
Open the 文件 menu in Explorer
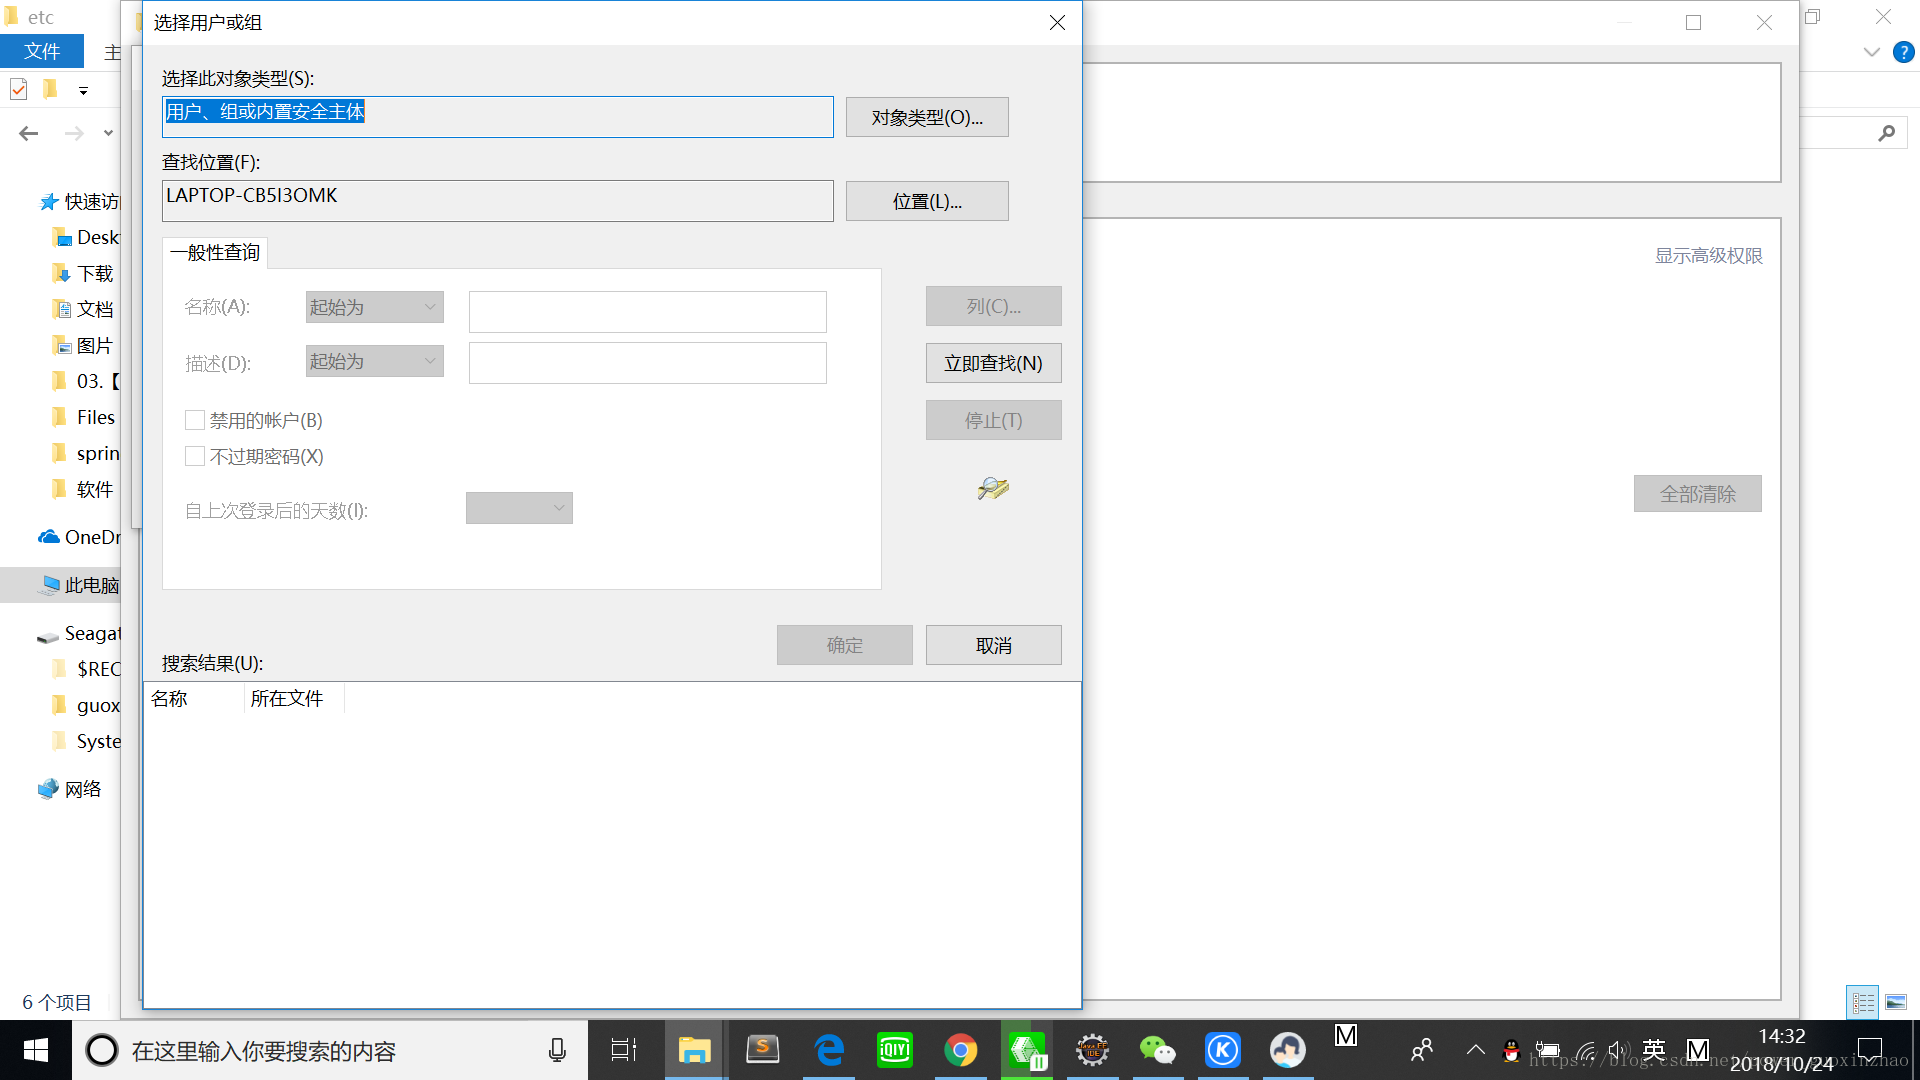[42, 51]
